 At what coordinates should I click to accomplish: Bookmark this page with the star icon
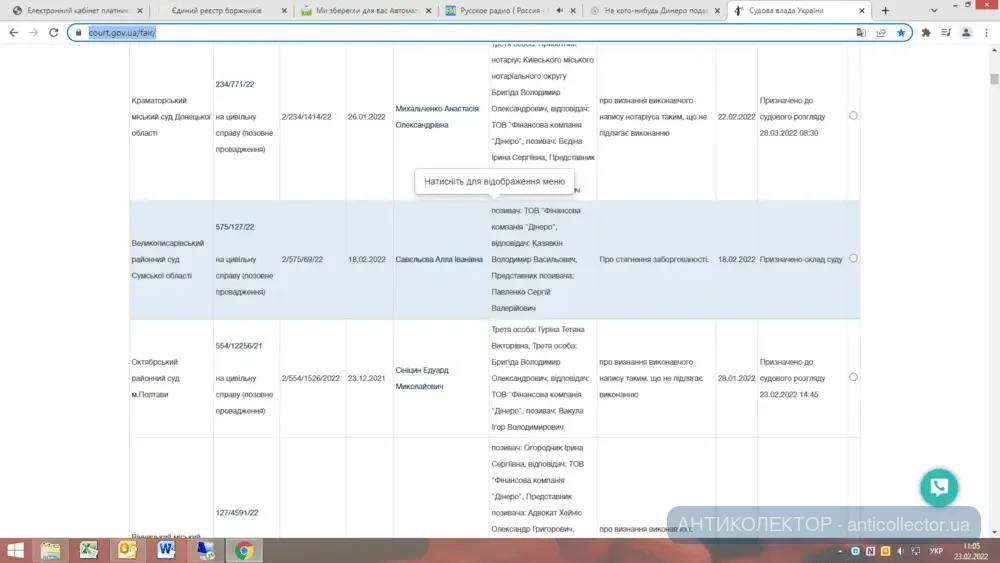click(901, 32)
